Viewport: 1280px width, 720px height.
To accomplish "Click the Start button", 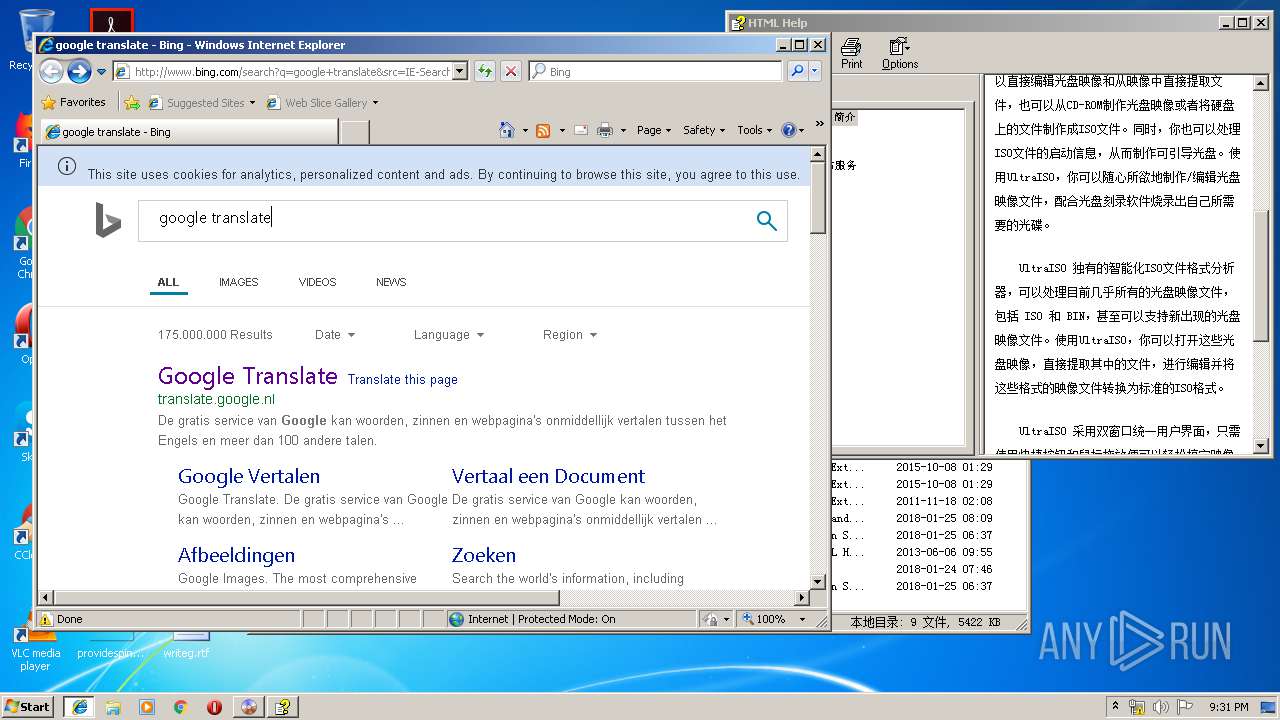I will click(x=27, y=706).
